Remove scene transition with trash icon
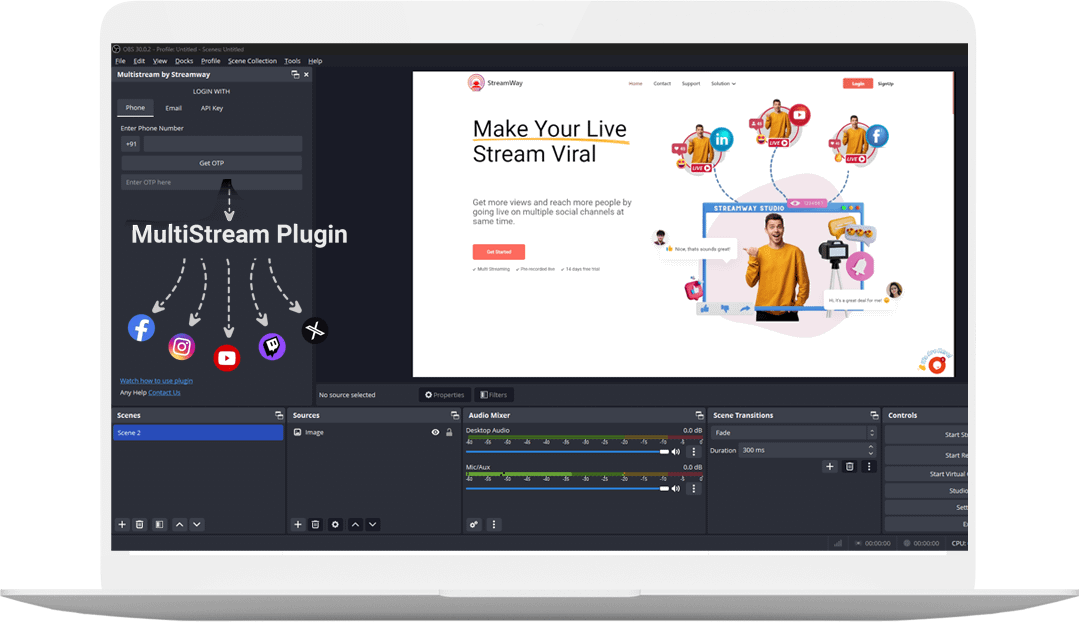The image size is (1079, 622). 850,466
